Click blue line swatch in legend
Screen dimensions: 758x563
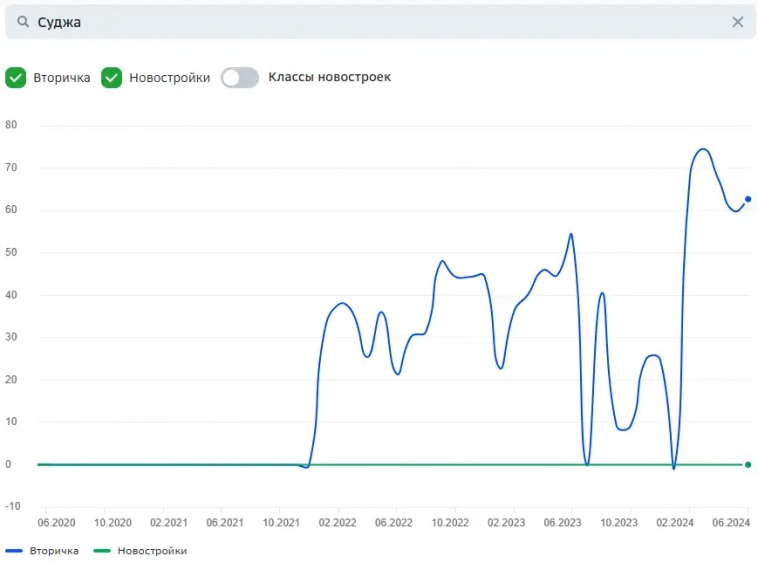coord(14,551)
